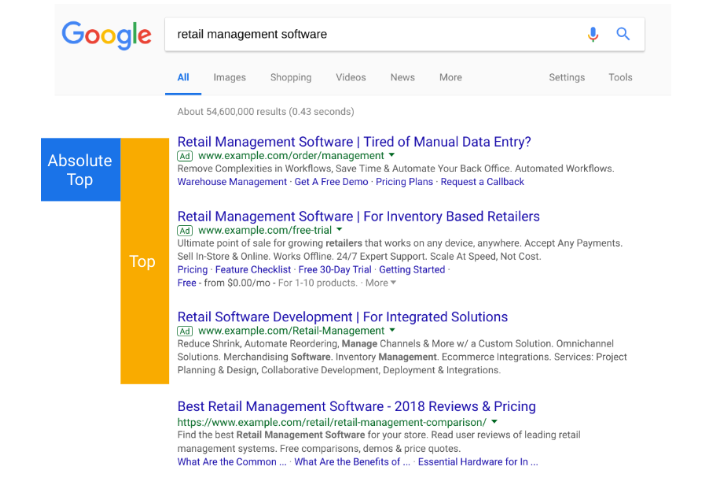Image resolution: width=716 pixels, height=482 pixels.
Task: Click 'Essential Hardware for In ...' sitelink
Action: (x=478, y=462)
